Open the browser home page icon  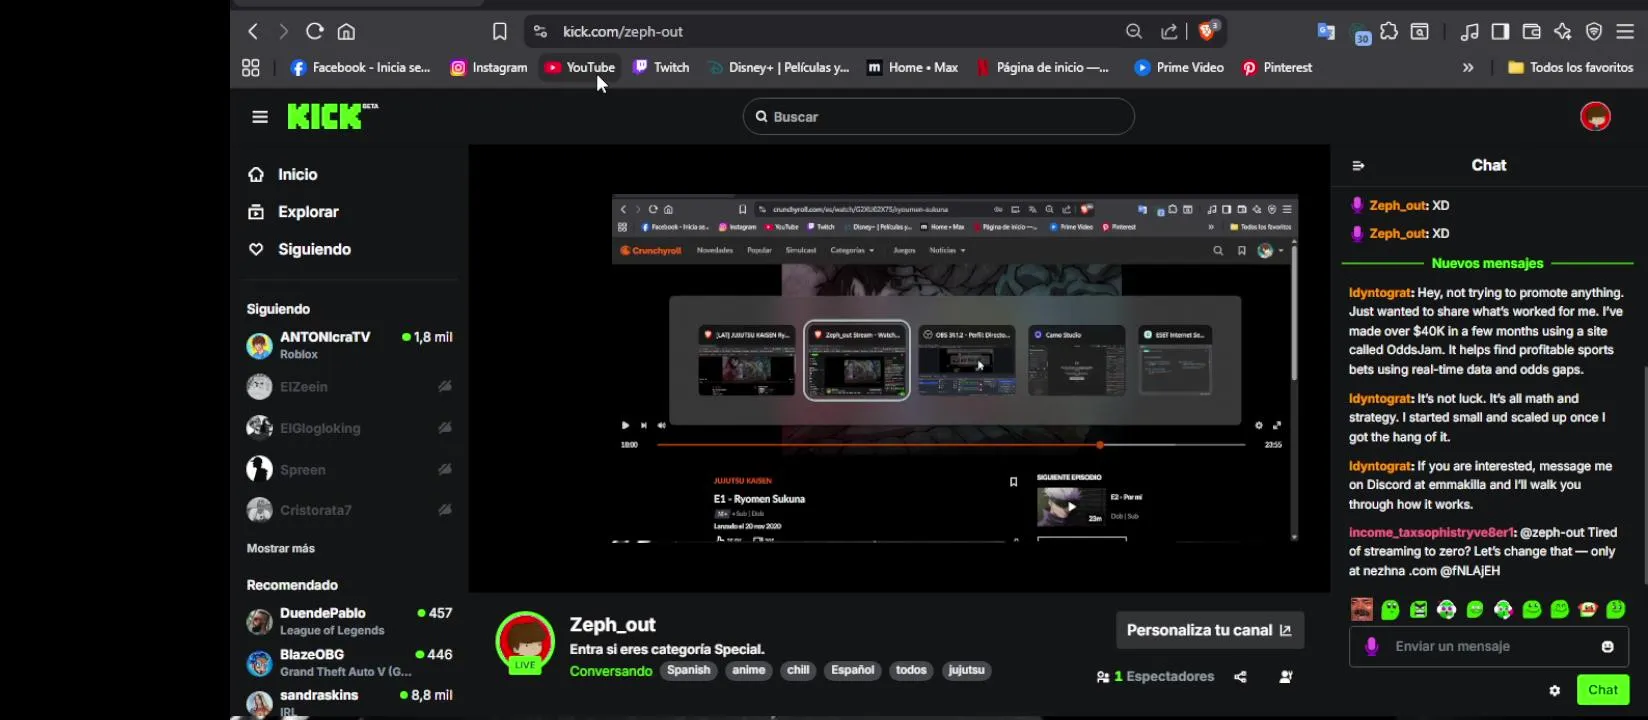346,32
